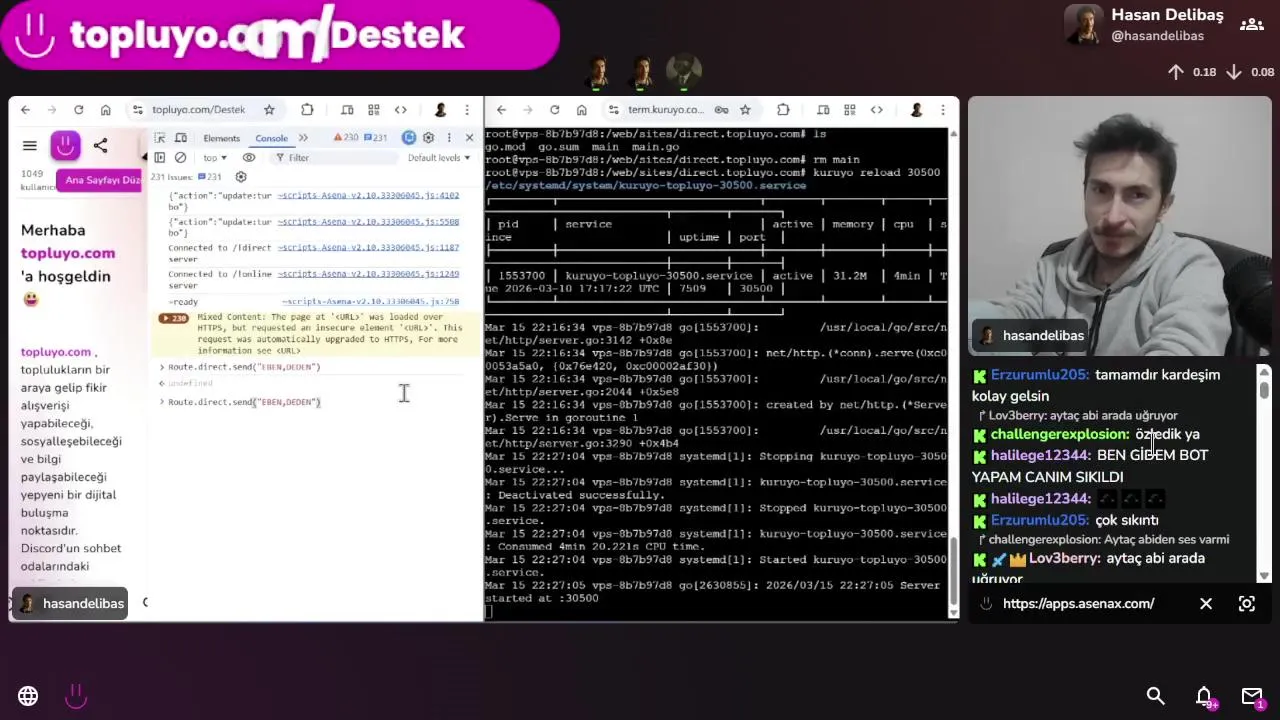Open the mail messages icon at bottom
Screen dimensions: 1280x720
pyautogui.click(x=1252, y=696)
